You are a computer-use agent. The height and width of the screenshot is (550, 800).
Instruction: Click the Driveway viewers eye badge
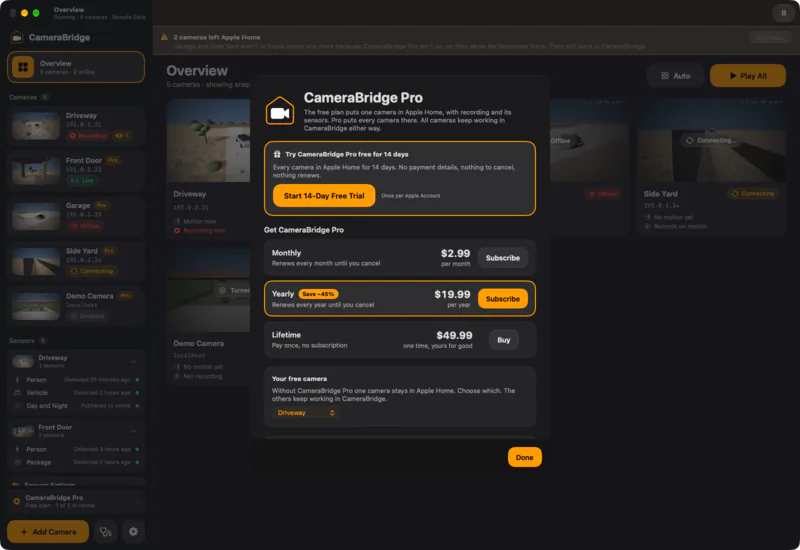122,136
